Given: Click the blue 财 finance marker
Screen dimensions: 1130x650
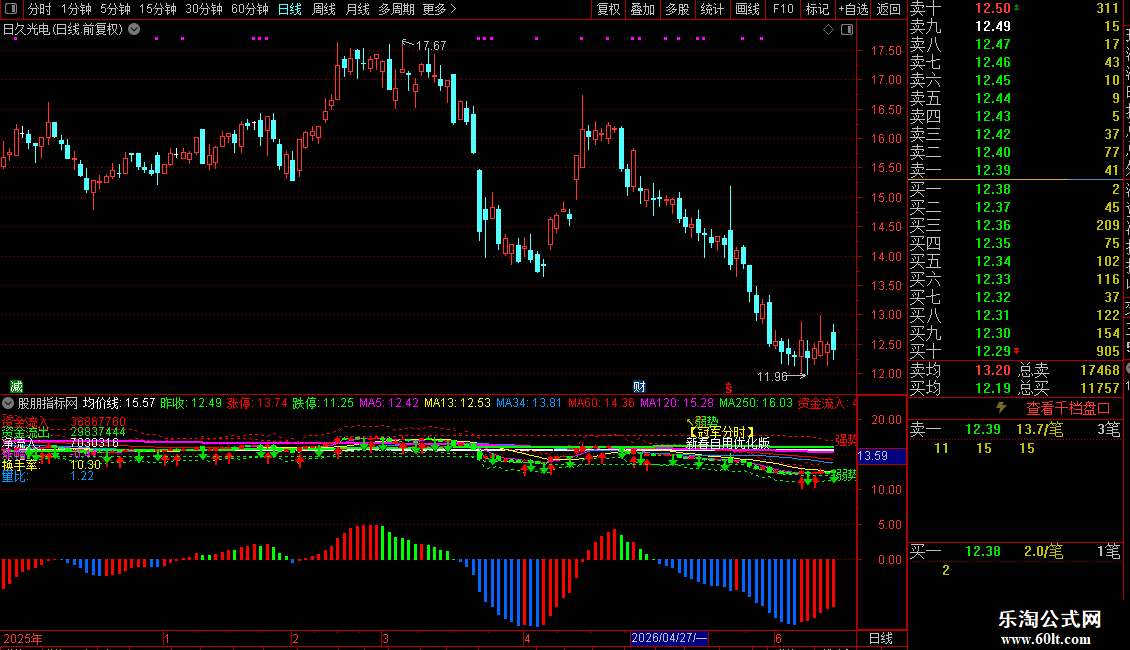Looking at the screenshot, I should click(x=639, y=386).
